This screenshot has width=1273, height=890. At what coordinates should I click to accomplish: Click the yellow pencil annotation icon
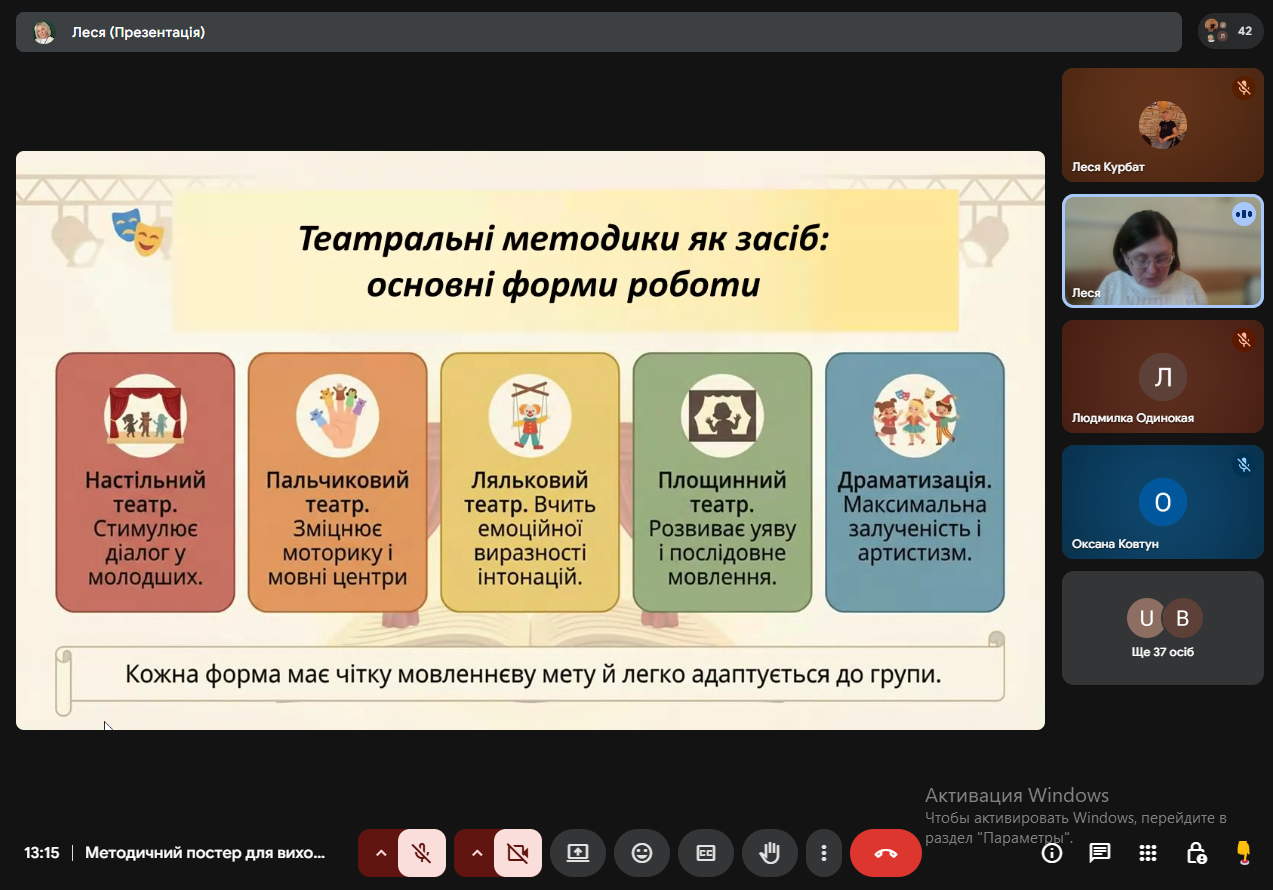click(x=1243, y=853)
